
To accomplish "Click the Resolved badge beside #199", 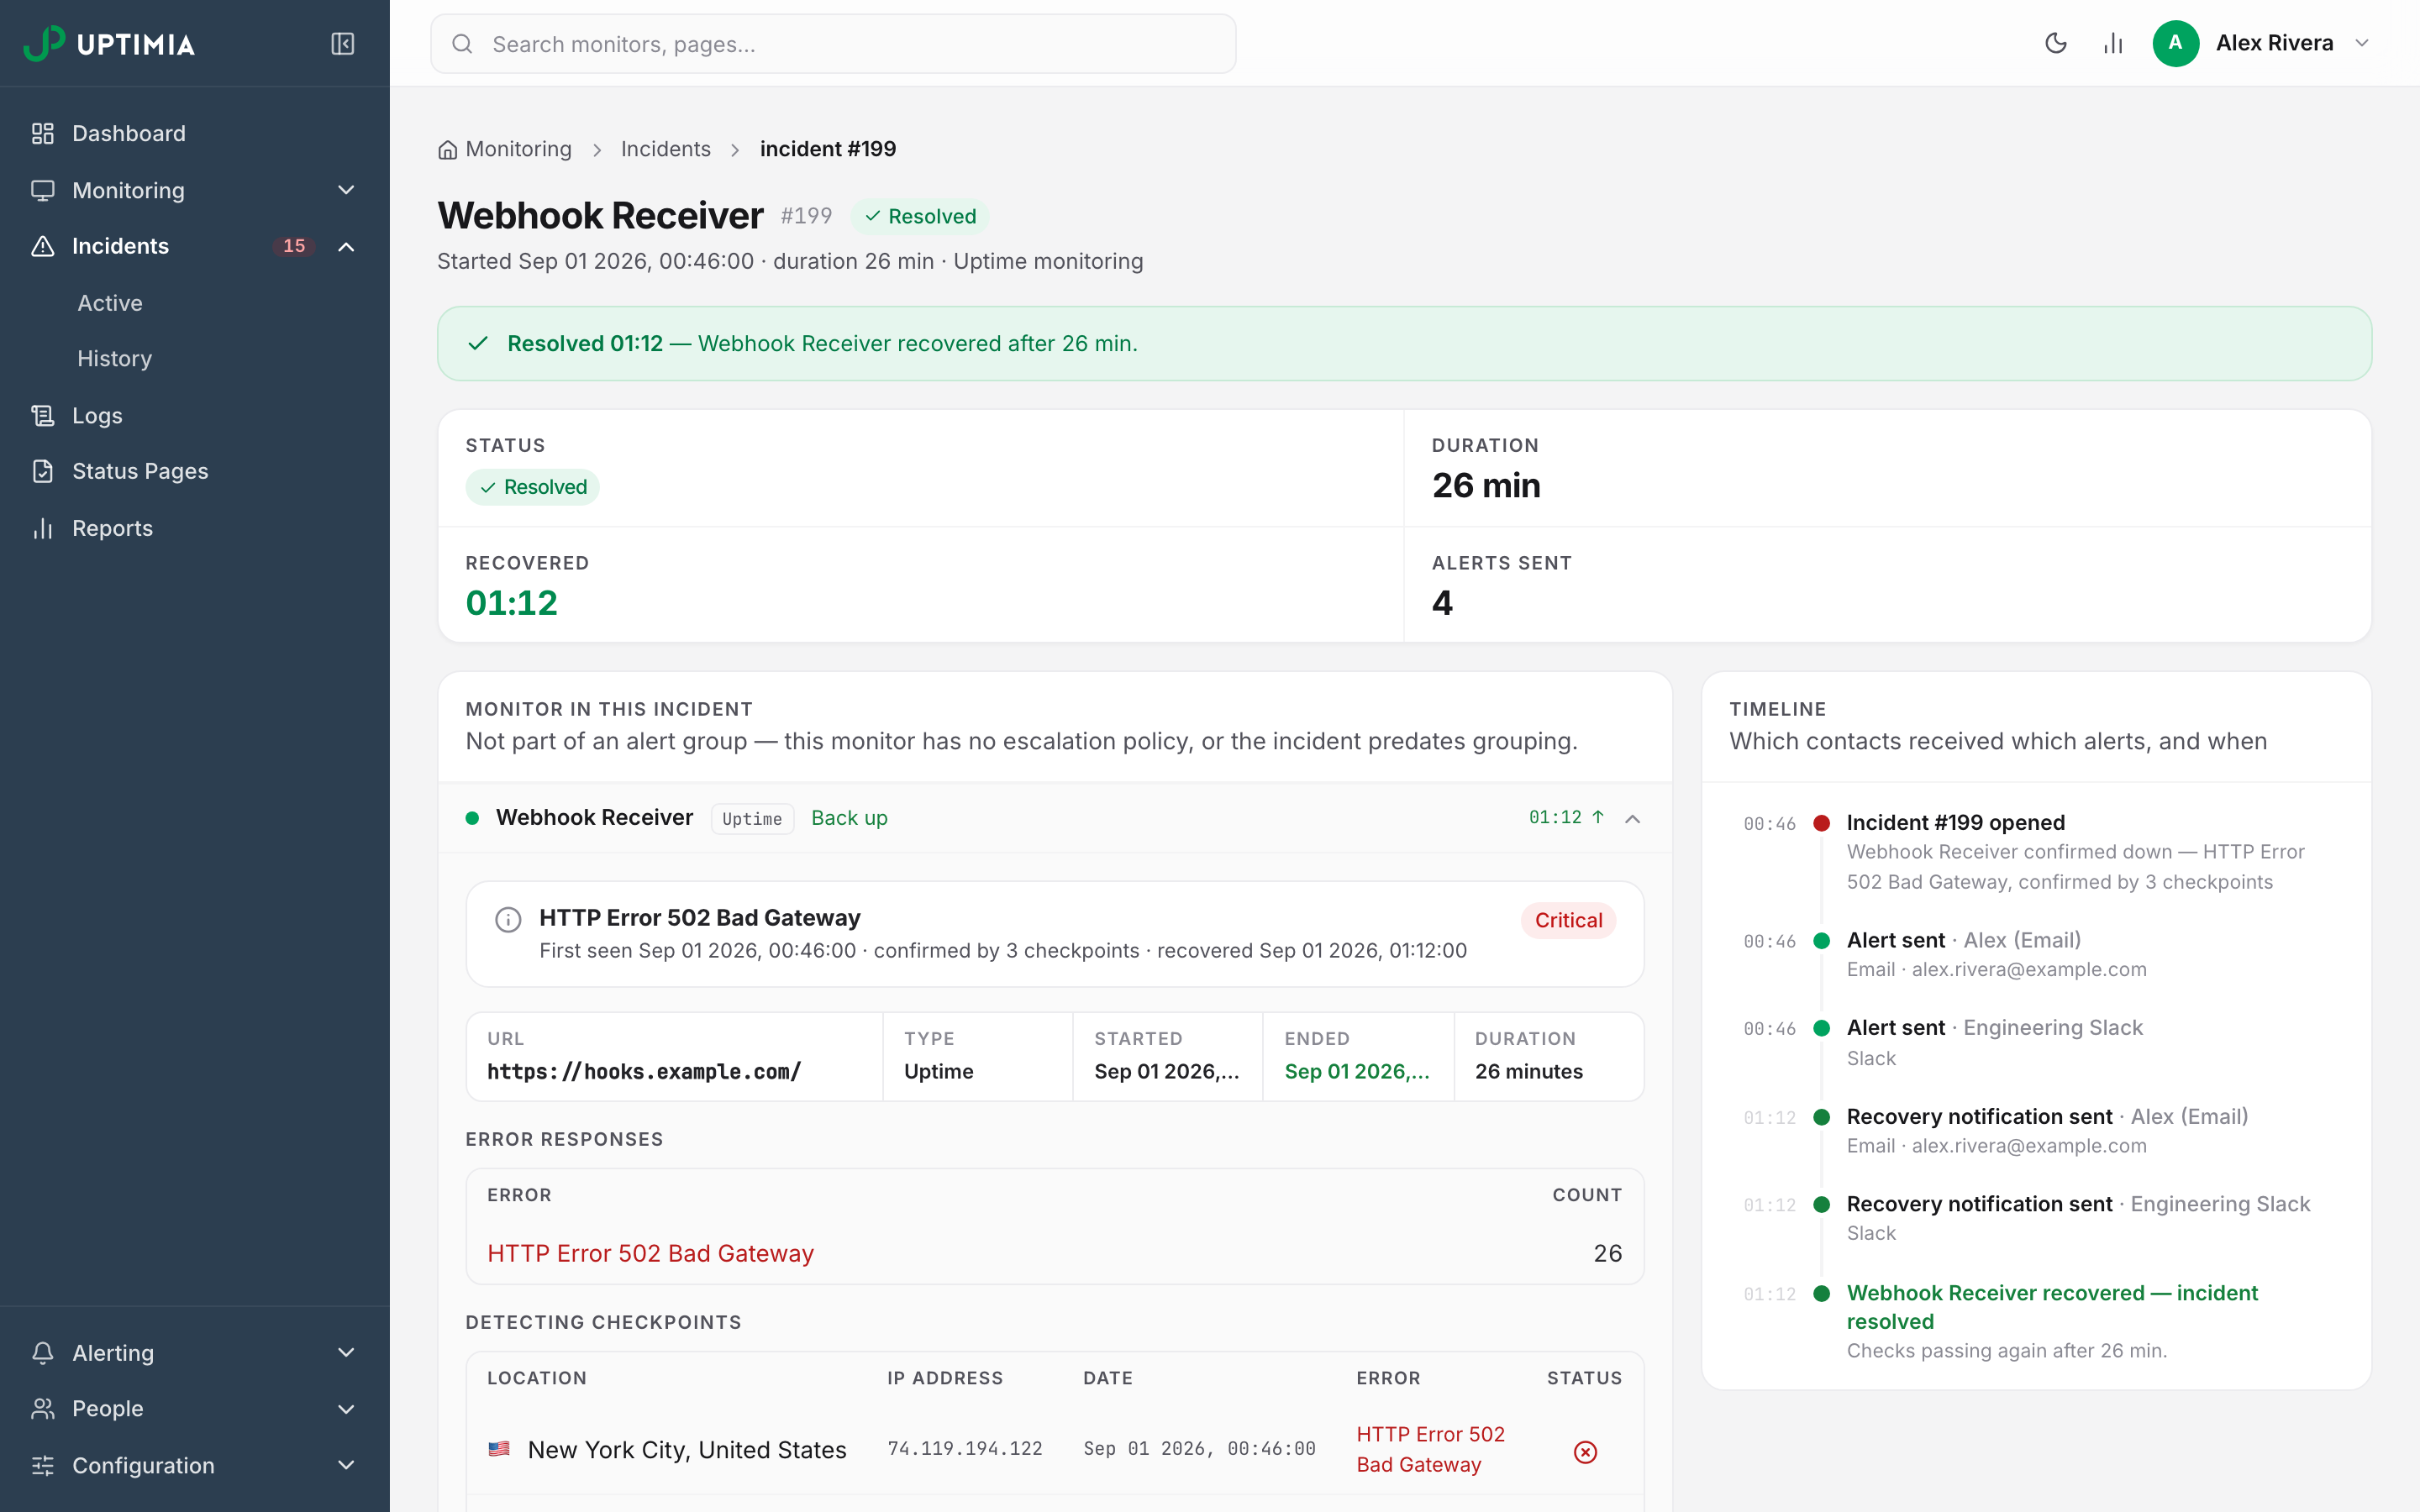I will click(x=920, y=216).
